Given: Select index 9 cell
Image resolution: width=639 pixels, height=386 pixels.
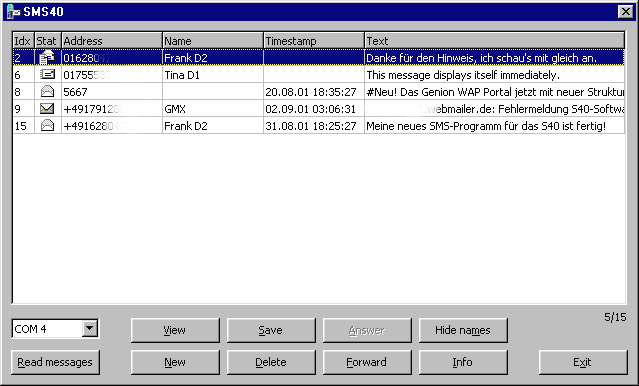Looking at the screenshot, I should coord(23,109).
